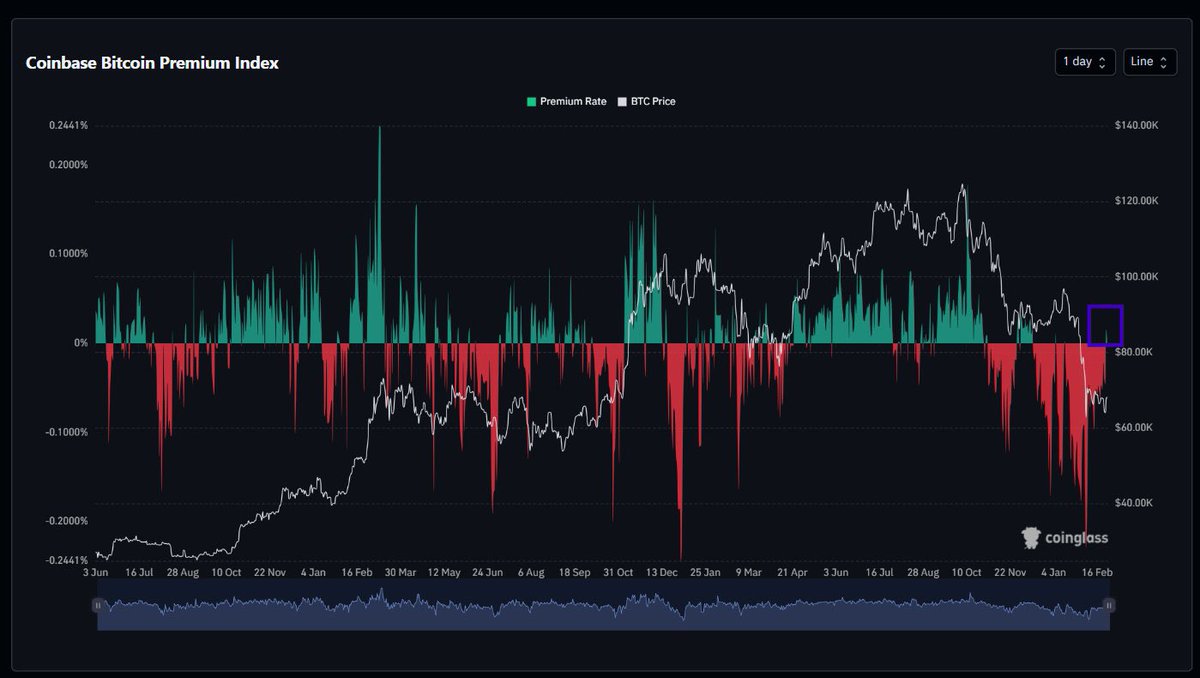This screenshot has width=1200, height=678.
Task: Click the -0.1000% axis label
Action: pyautogui.click(x=67, y=432)
